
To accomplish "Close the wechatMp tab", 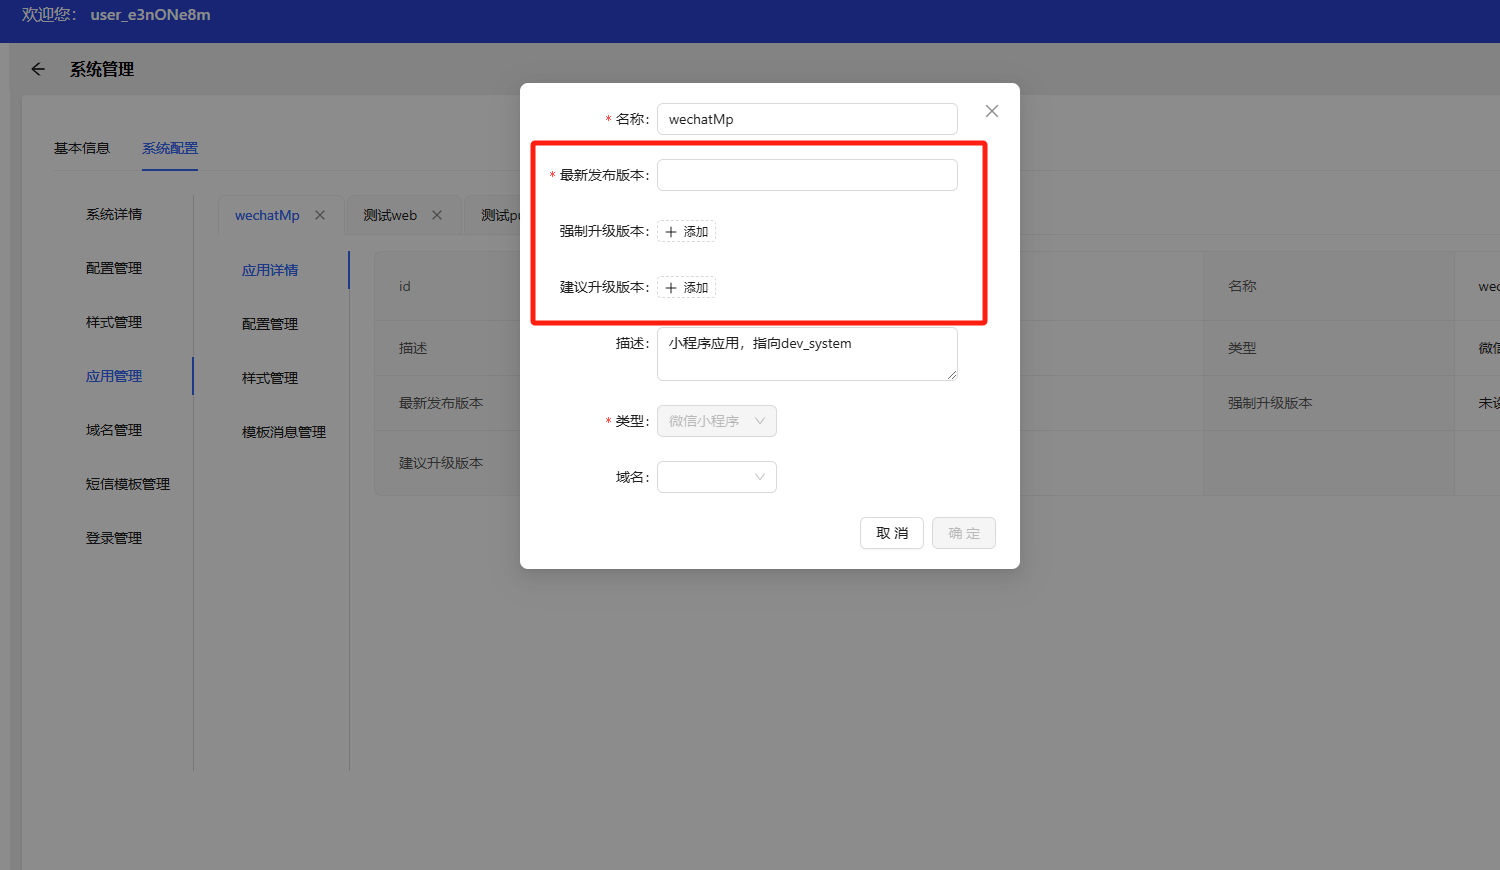I will point(320,215).
